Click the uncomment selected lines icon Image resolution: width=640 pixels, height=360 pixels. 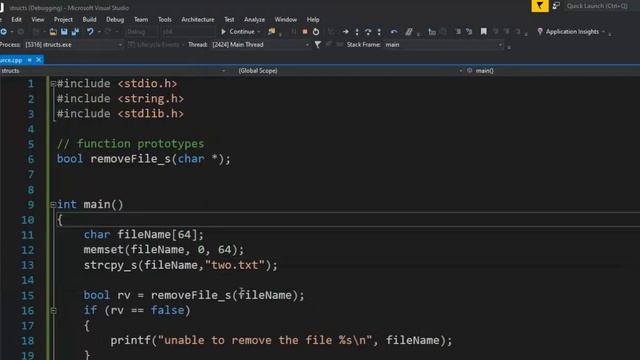coord(469,31)
